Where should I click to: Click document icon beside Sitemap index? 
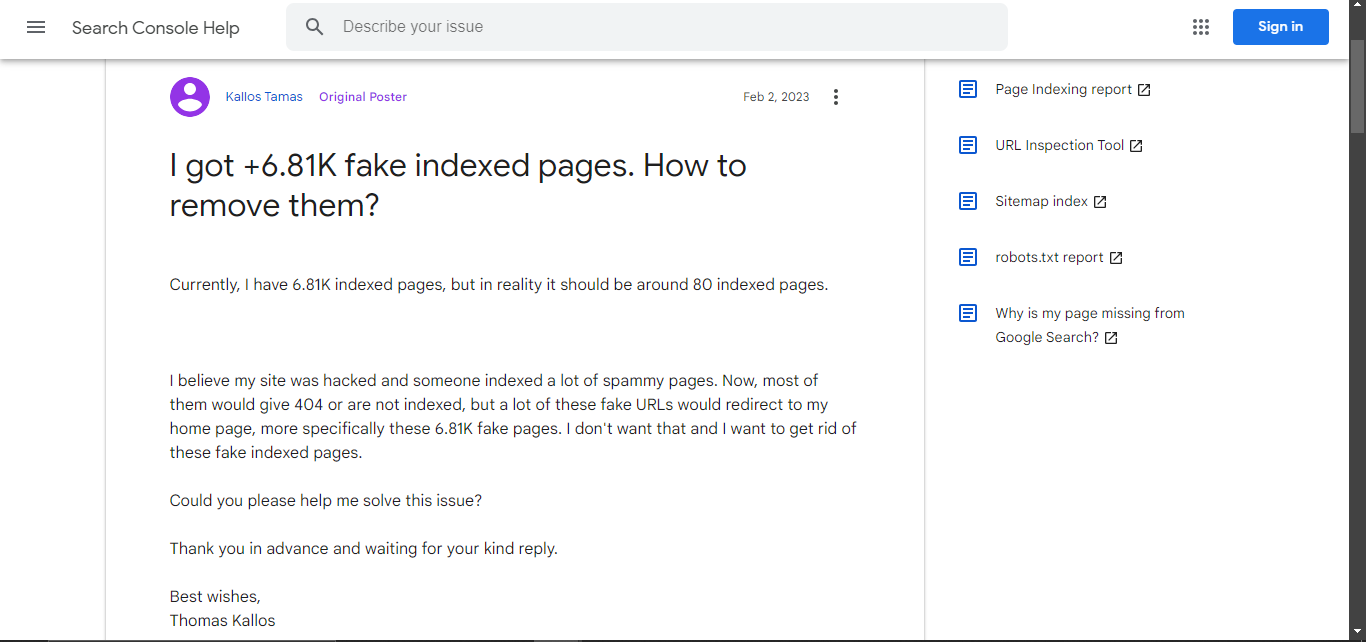pos(968,201)
